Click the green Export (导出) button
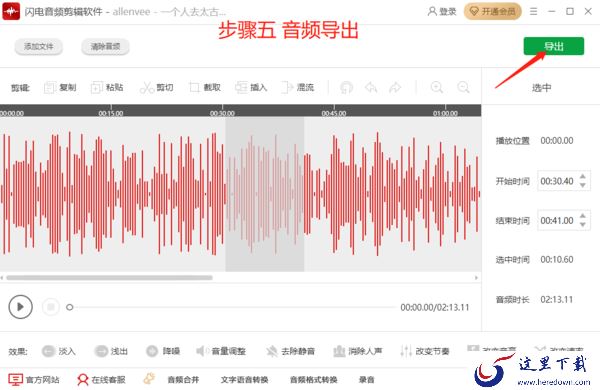The height and width of the screenshot is (390, 600). 554,46
